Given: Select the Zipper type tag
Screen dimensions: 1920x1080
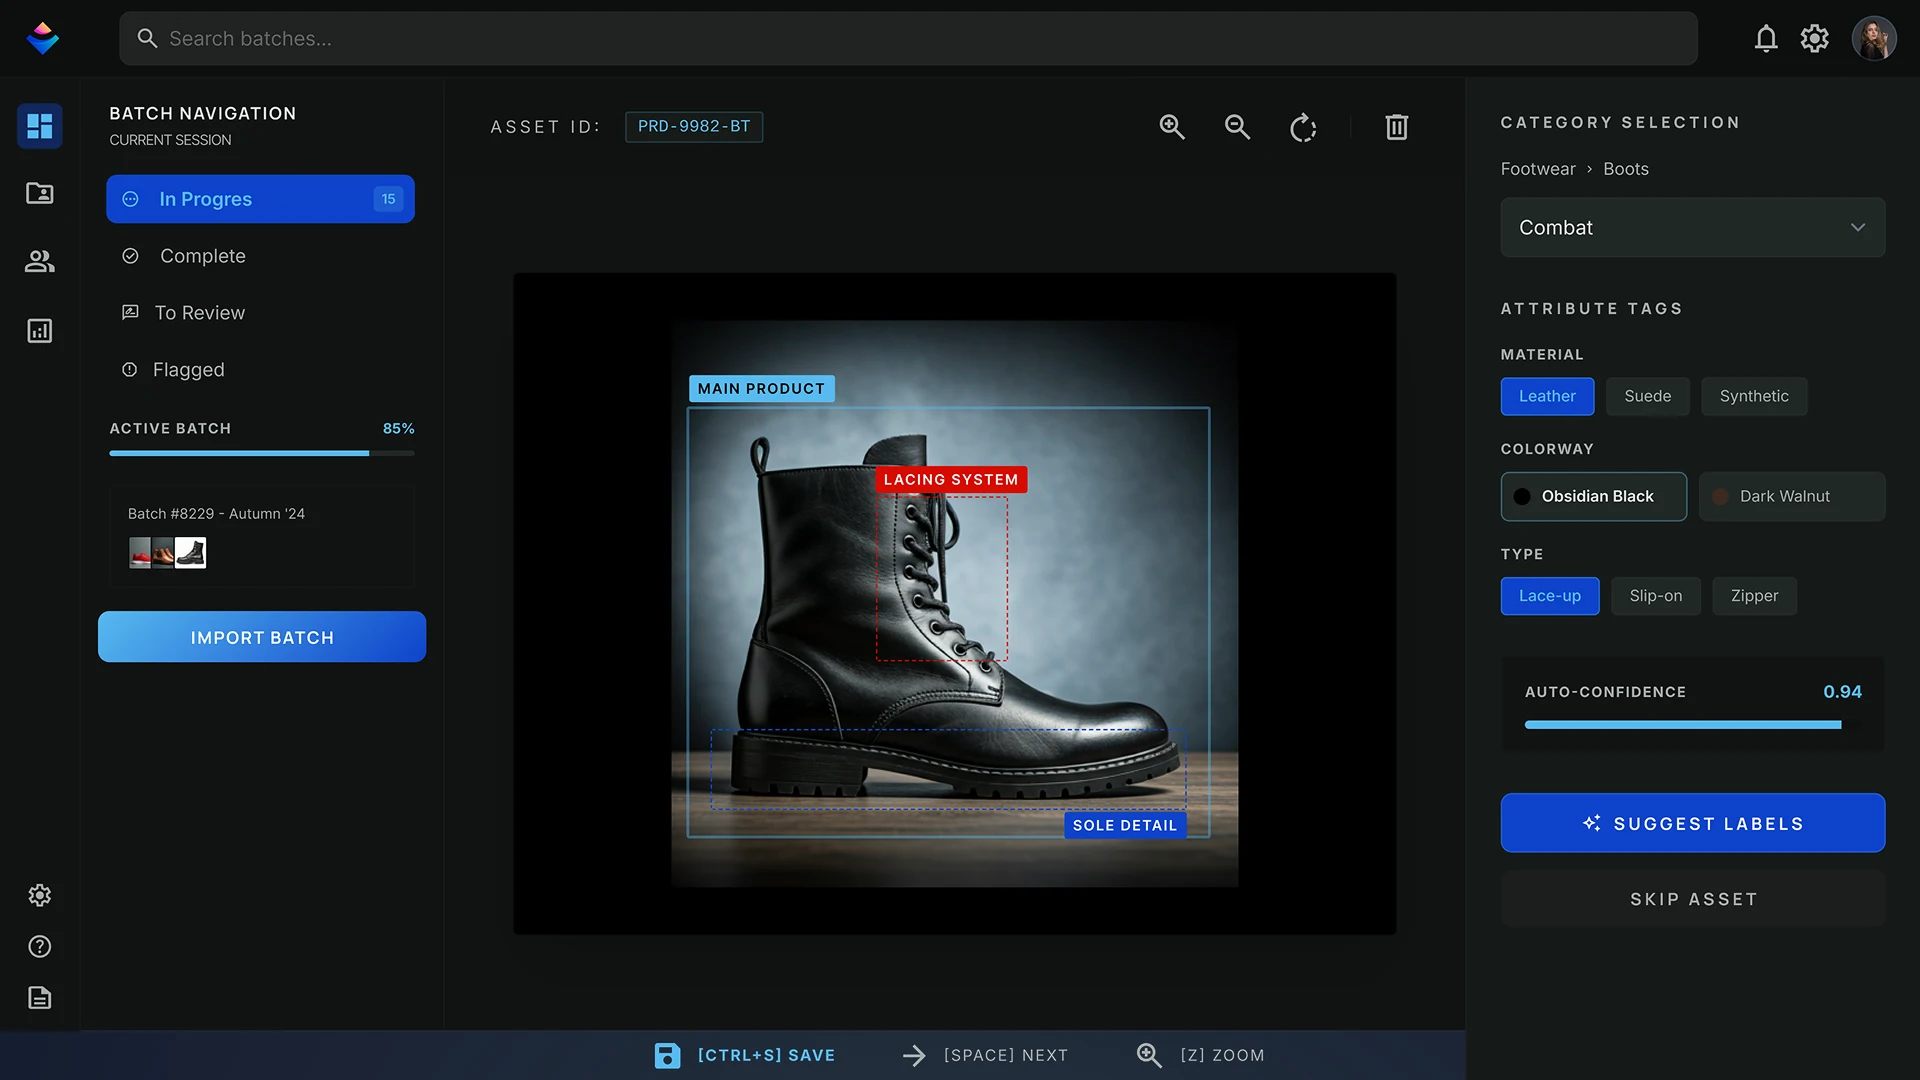Looking at the screenshot, I should (x=1754, y=596).
